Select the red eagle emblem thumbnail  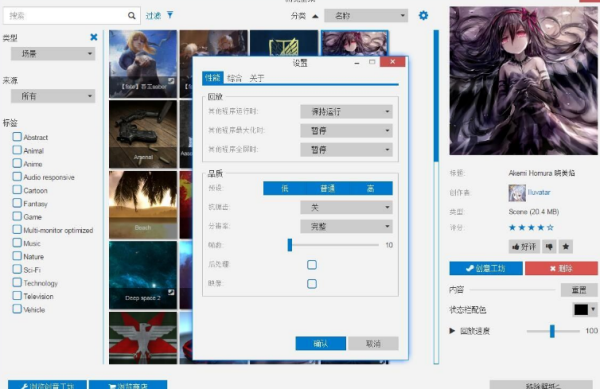tap(143, 338)
